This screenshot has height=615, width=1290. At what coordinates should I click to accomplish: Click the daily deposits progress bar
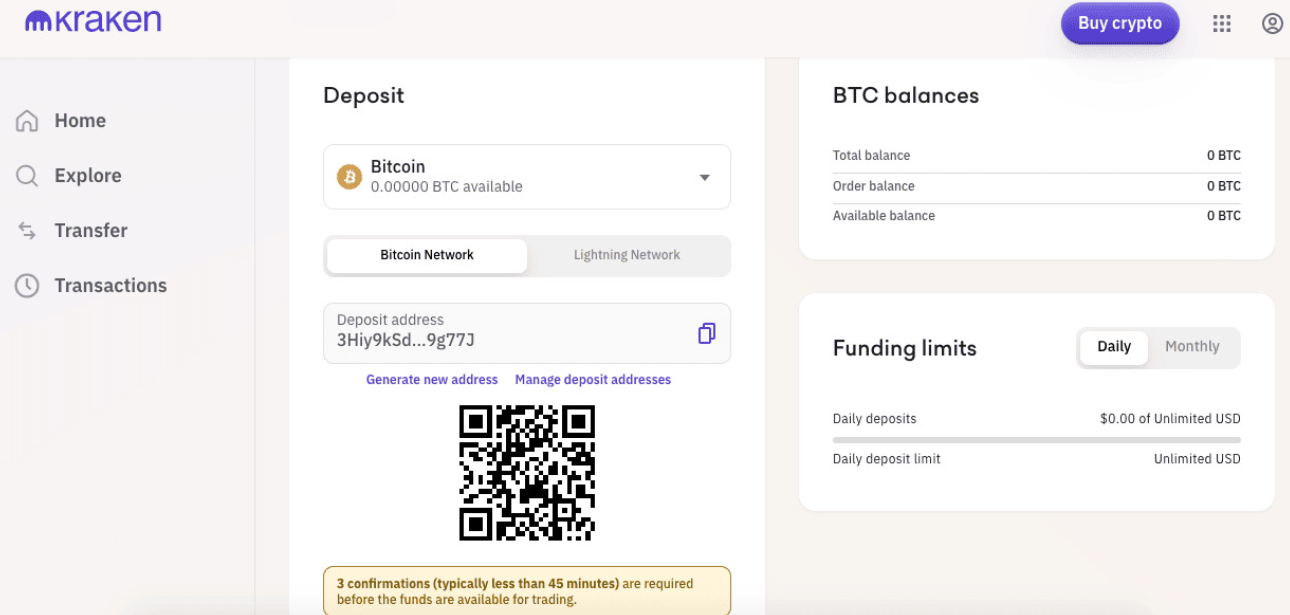point(1035,439)
